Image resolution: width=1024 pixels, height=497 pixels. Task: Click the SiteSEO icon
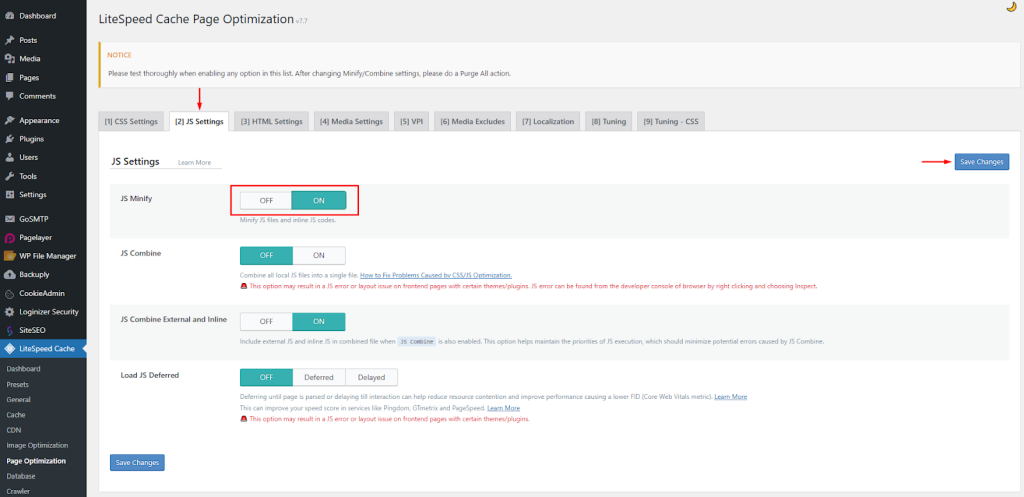pos(9,330)
